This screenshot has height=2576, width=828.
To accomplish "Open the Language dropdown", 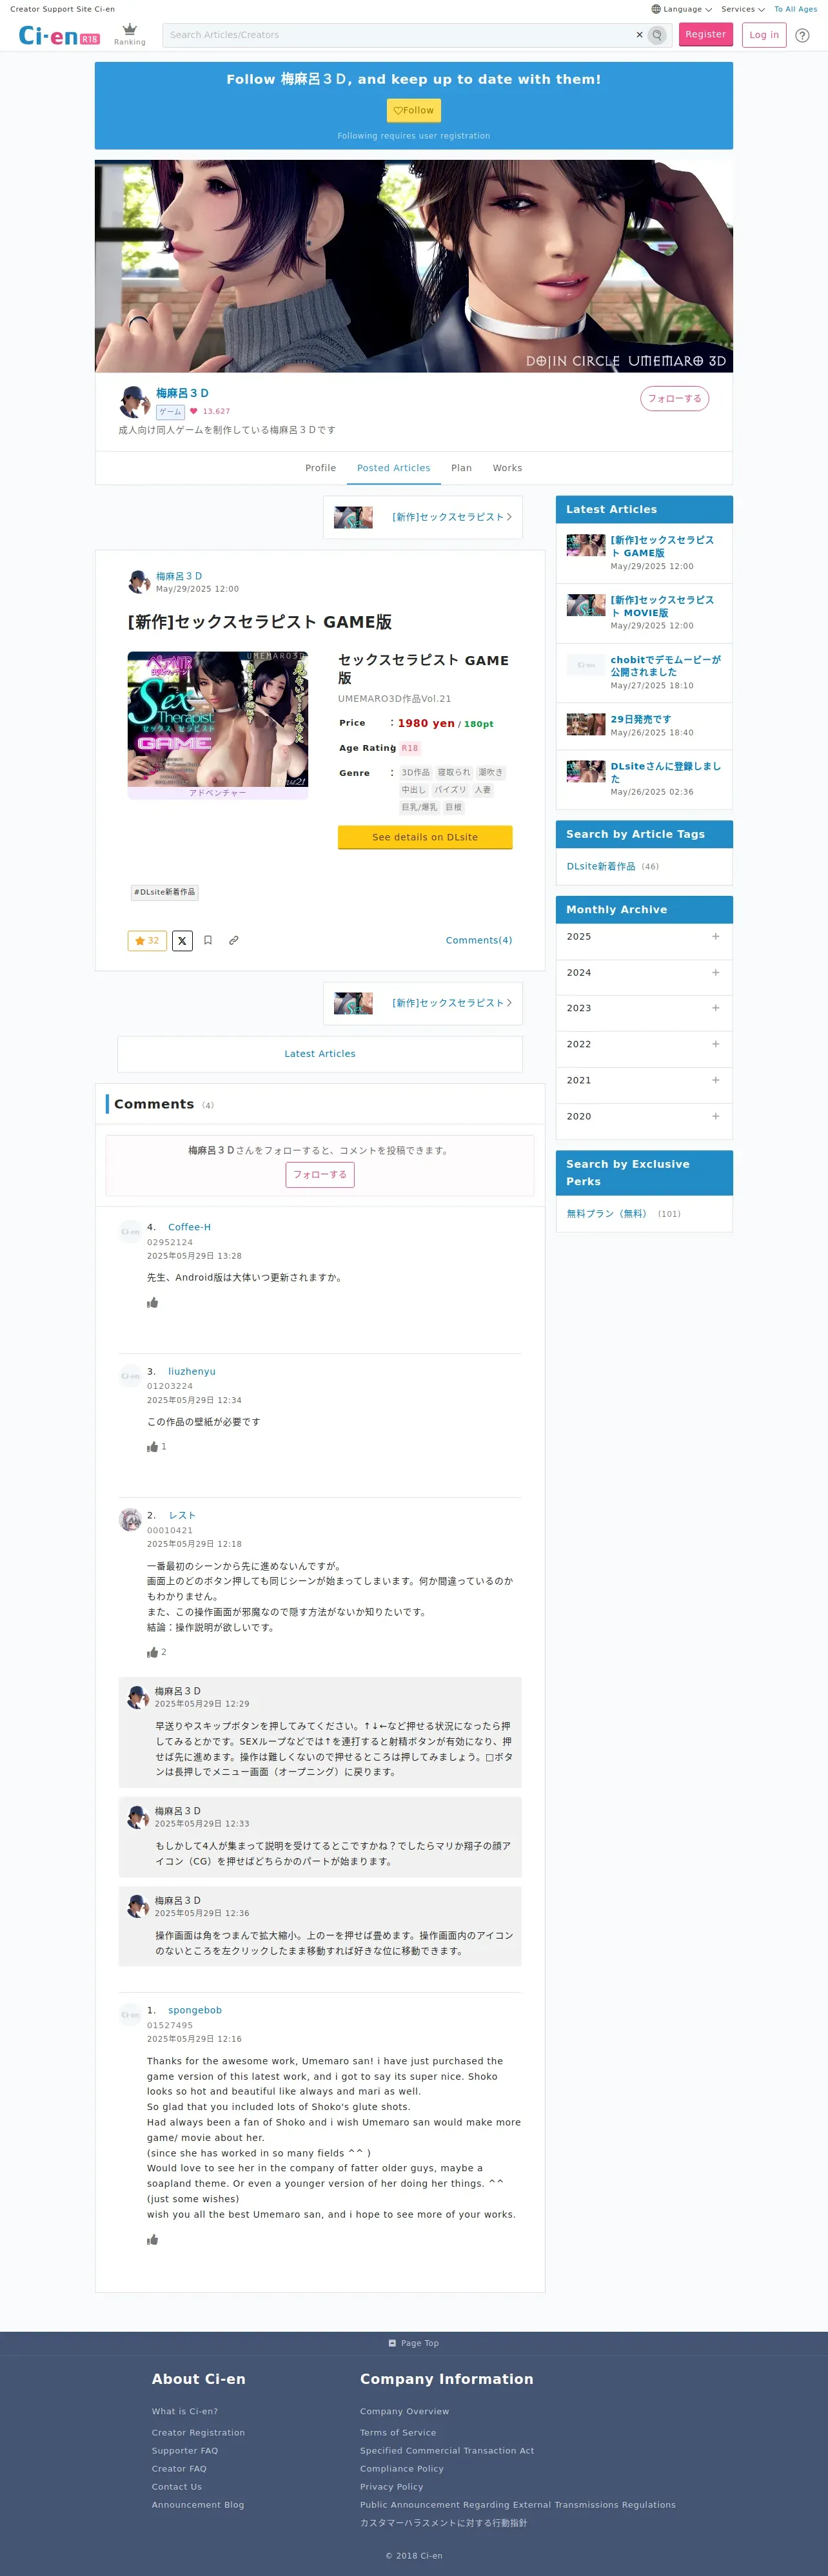I will [x=681, y=9].
